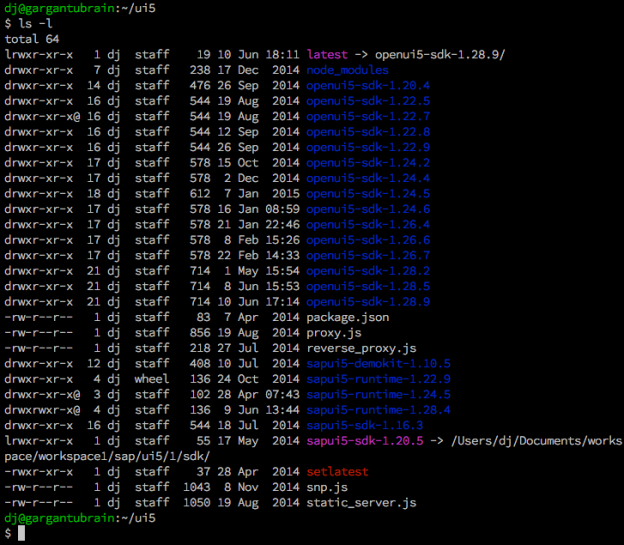The height and width of the screenshot is (545, 624).
Task: Click the openui5-sdk-1.22.5 directory entry
Action: [x=368, y=101]
